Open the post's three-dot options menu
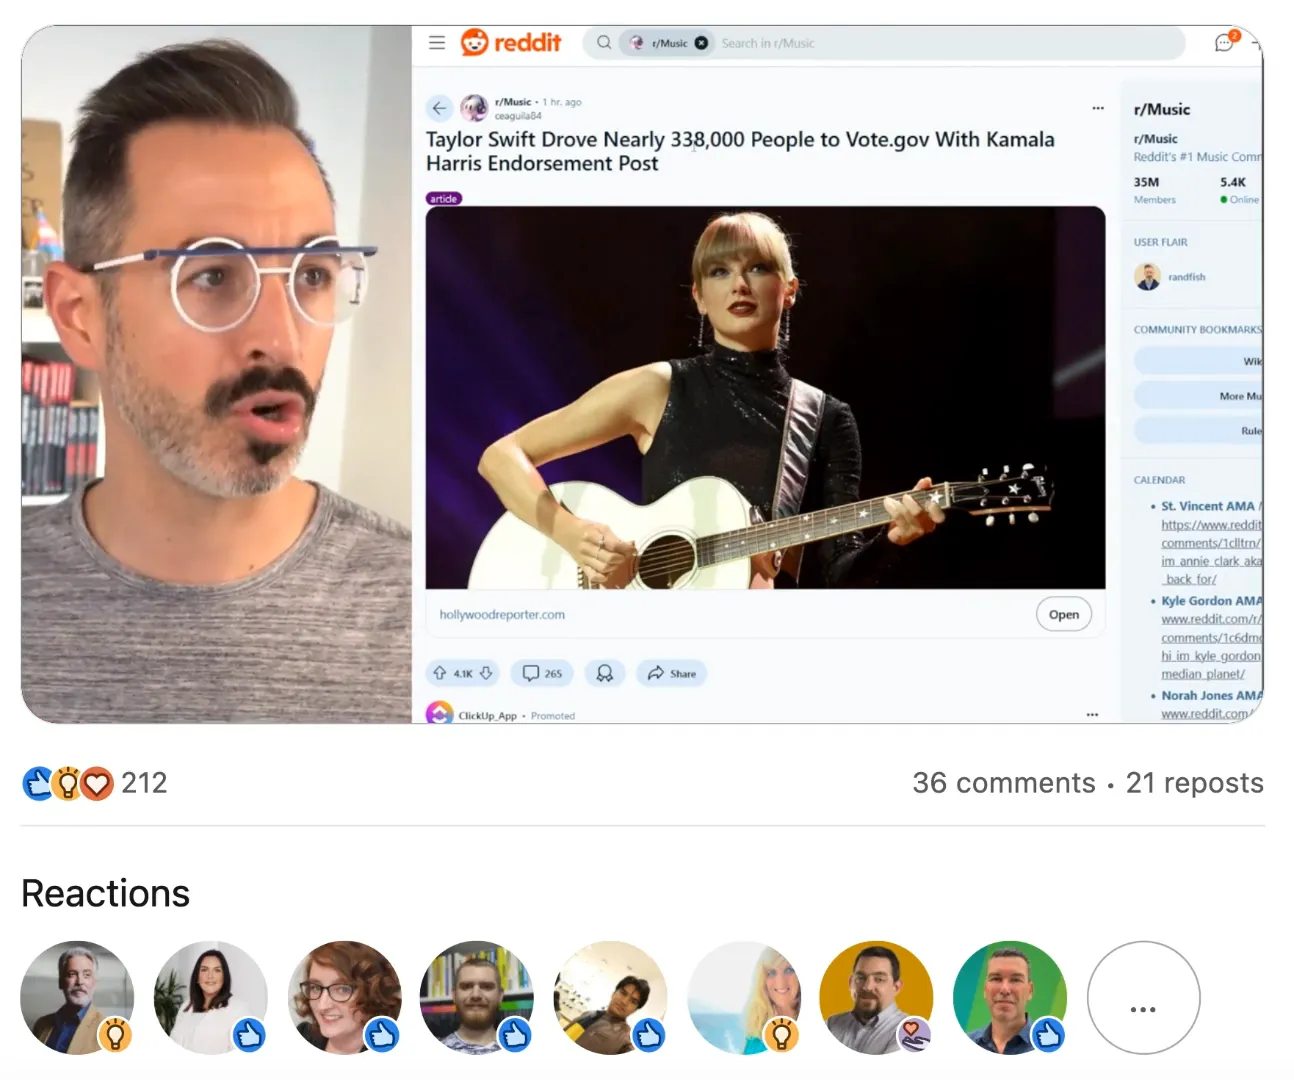The image size is (1294, 1080). [x=1098, y=108]
